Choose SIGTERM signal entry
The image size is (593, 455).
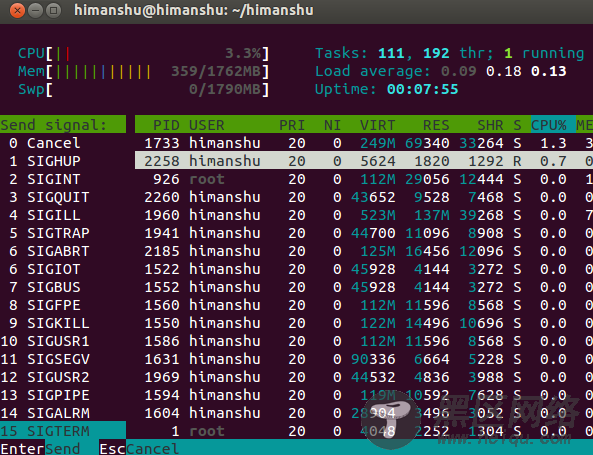tap(63, 431)
